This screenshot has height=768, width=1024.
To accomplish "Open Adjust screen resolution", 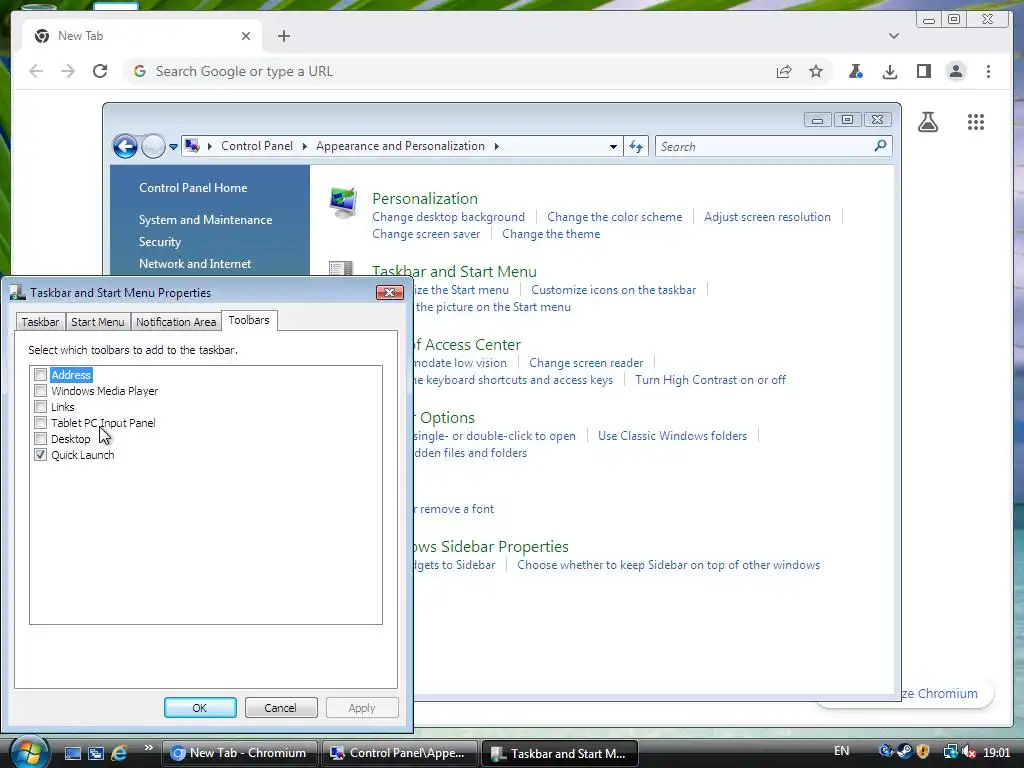I will point(767,217).
